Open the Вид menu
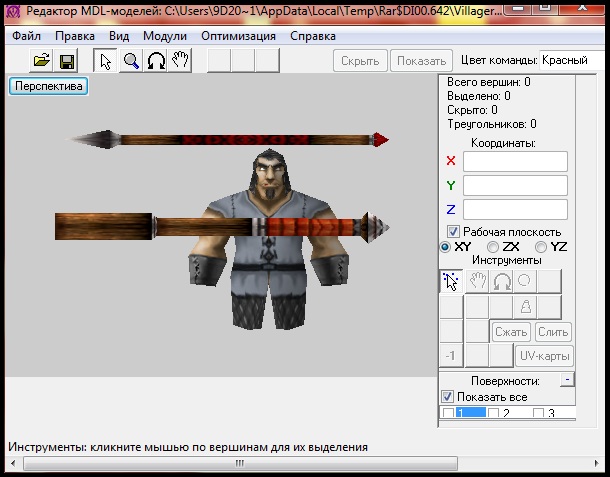 119,36
